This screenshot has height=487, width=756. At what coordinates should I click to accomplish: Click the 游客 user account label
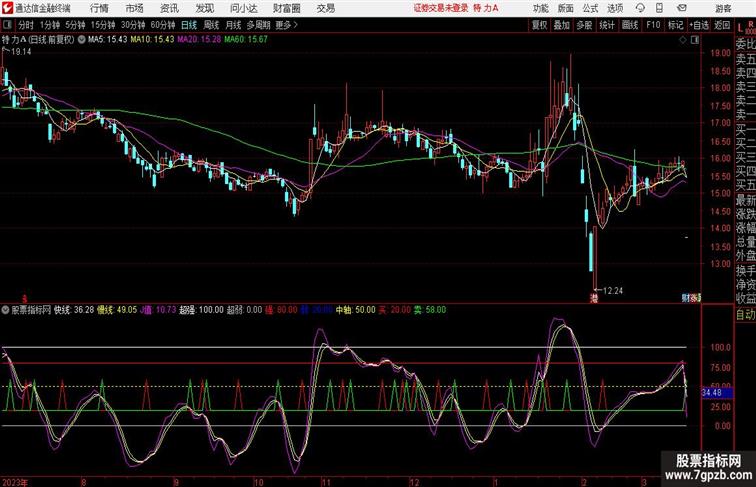coord(723,8)
